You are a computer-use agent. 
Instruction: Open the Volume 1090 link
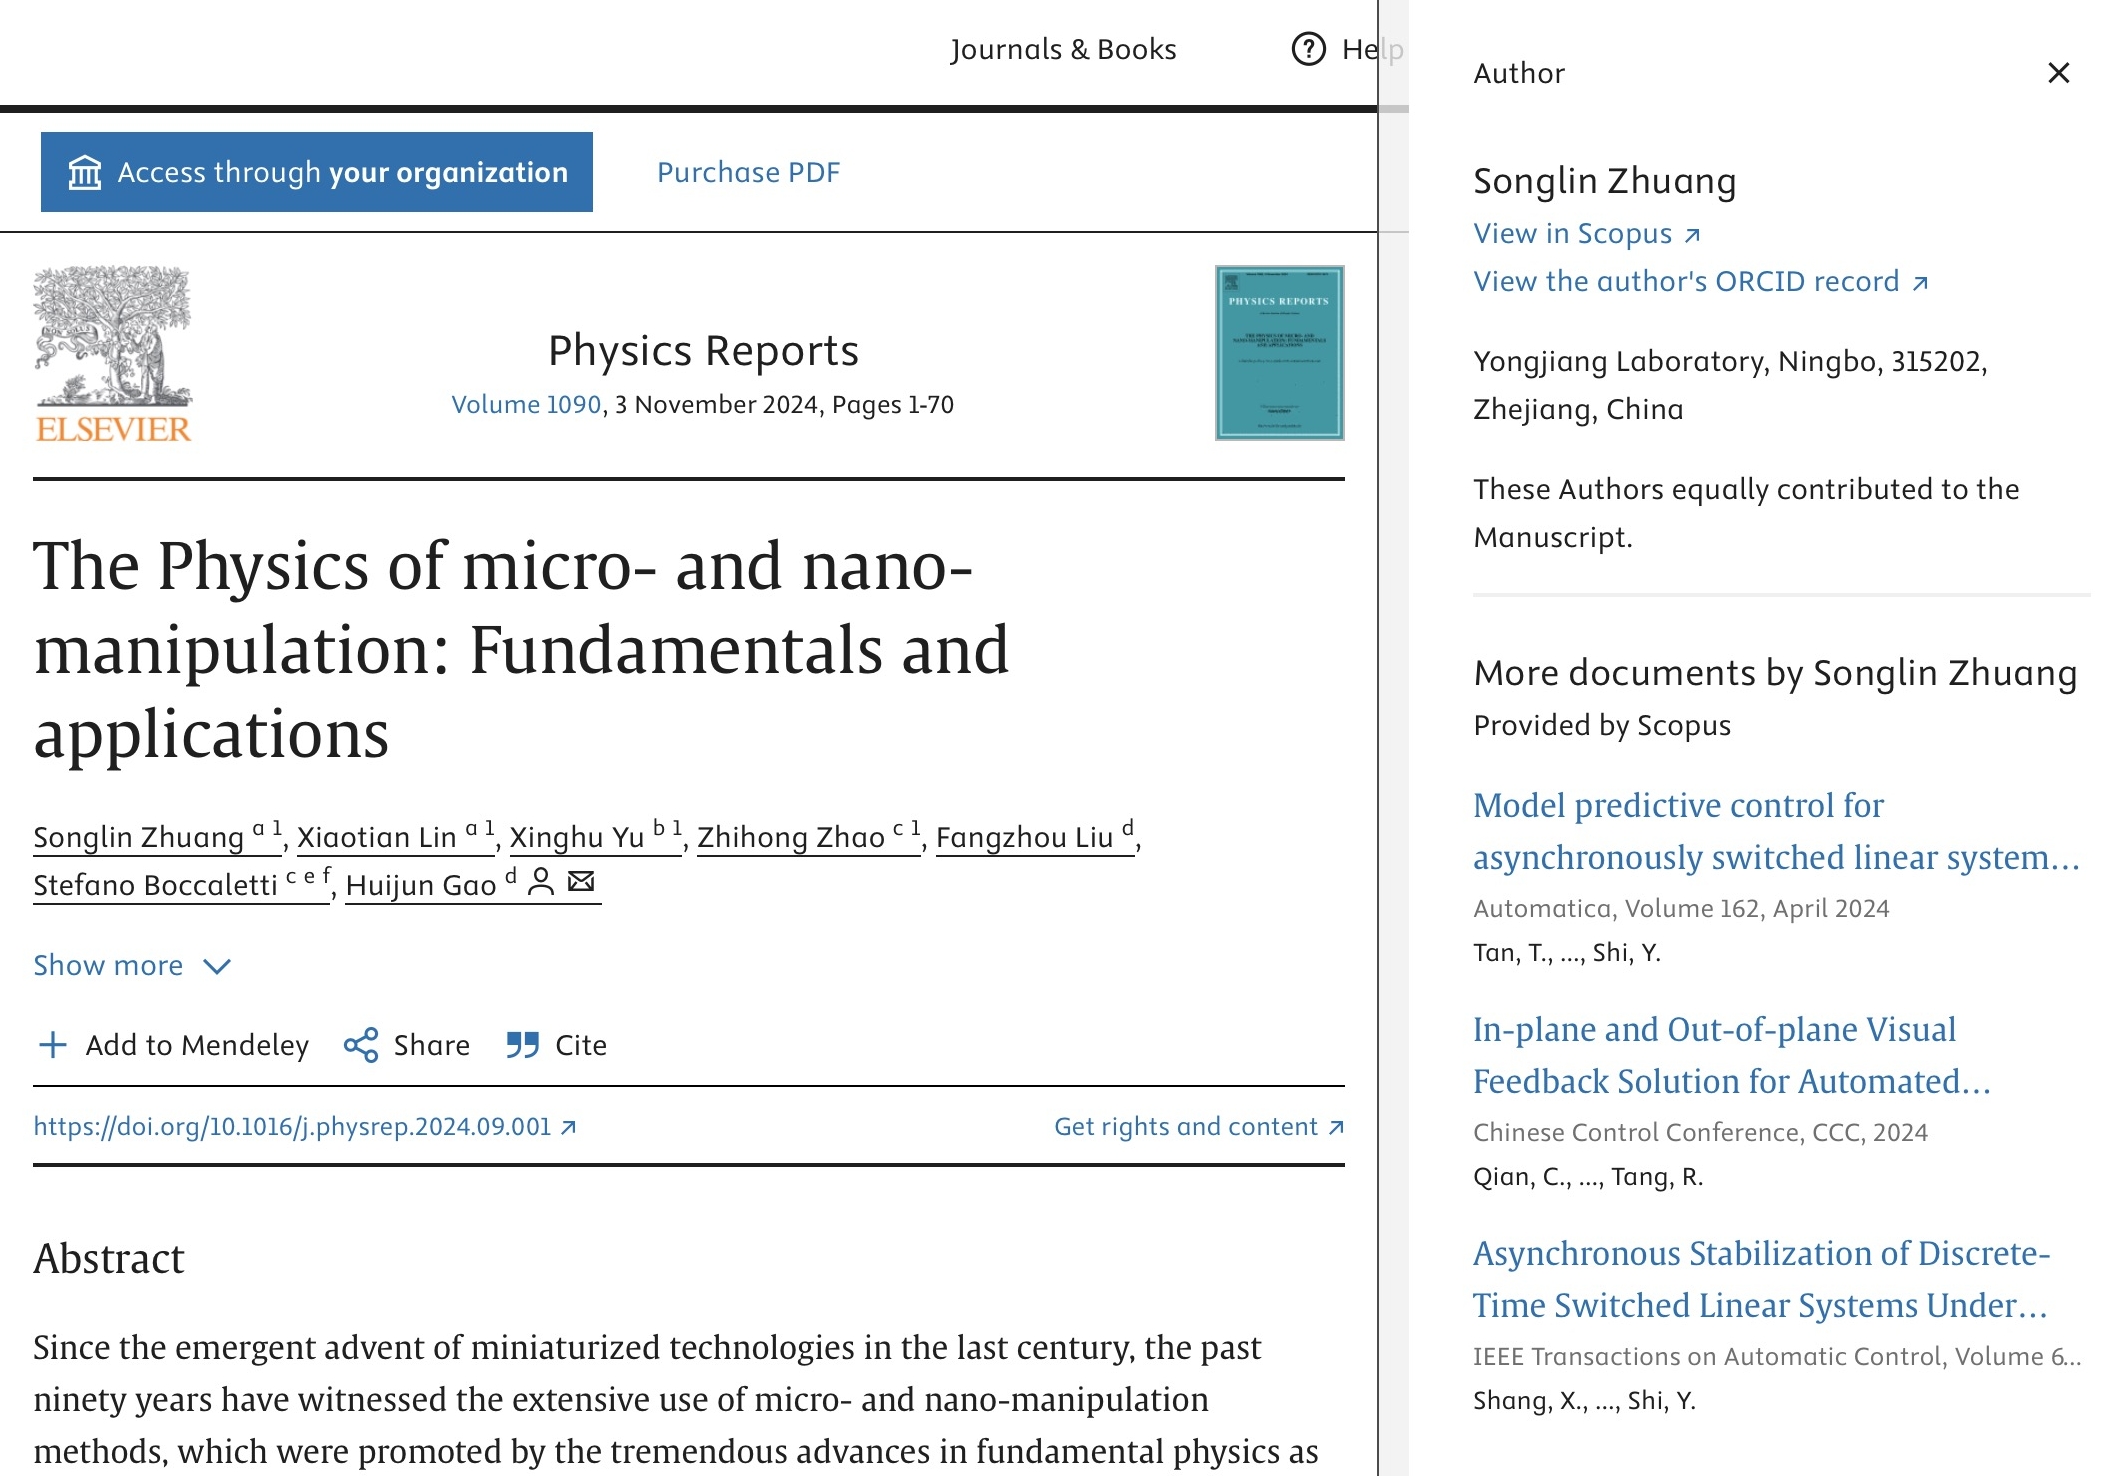[x=526, y=404]
